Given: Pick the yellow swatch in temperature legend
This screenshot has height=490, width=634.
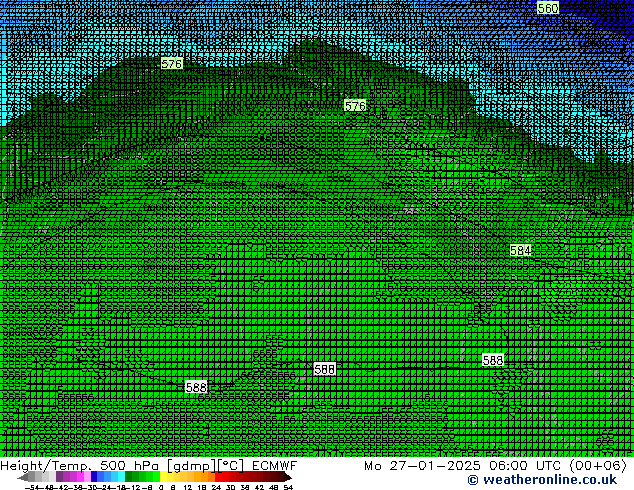Looking at the screenshot, I should [x=163, y=477].
